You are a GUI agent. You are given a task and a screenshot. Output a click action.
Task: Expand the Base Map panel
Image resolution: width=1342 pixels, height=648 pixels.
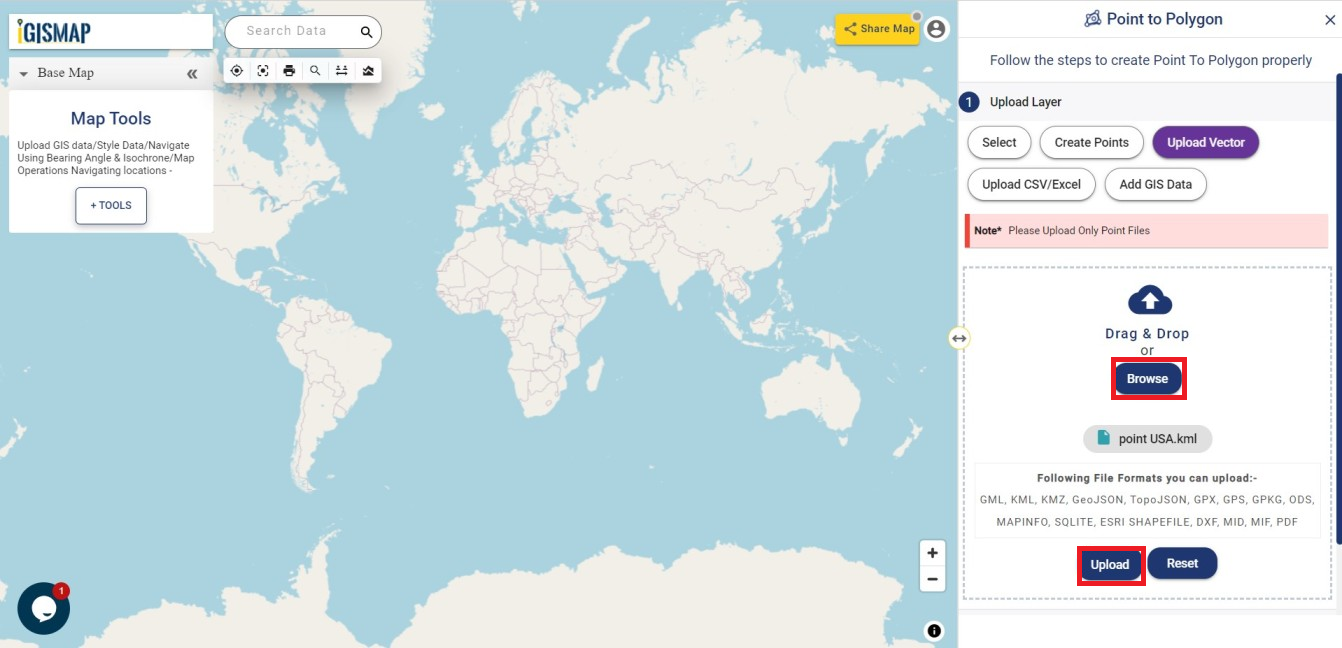click(x=22, y=72)
